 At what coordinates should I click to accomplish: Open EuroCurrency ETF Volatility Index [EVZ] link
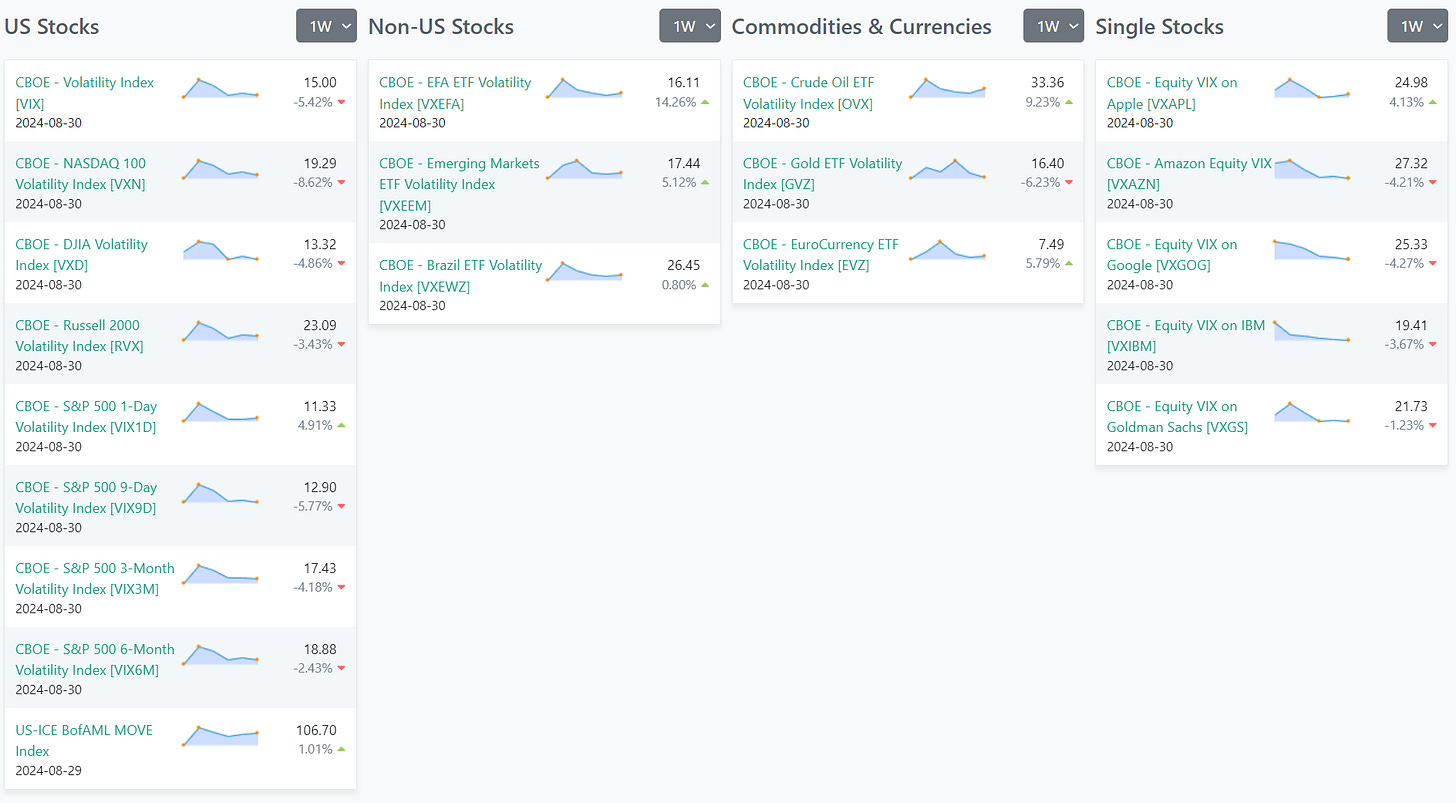[x=821, y=255]
